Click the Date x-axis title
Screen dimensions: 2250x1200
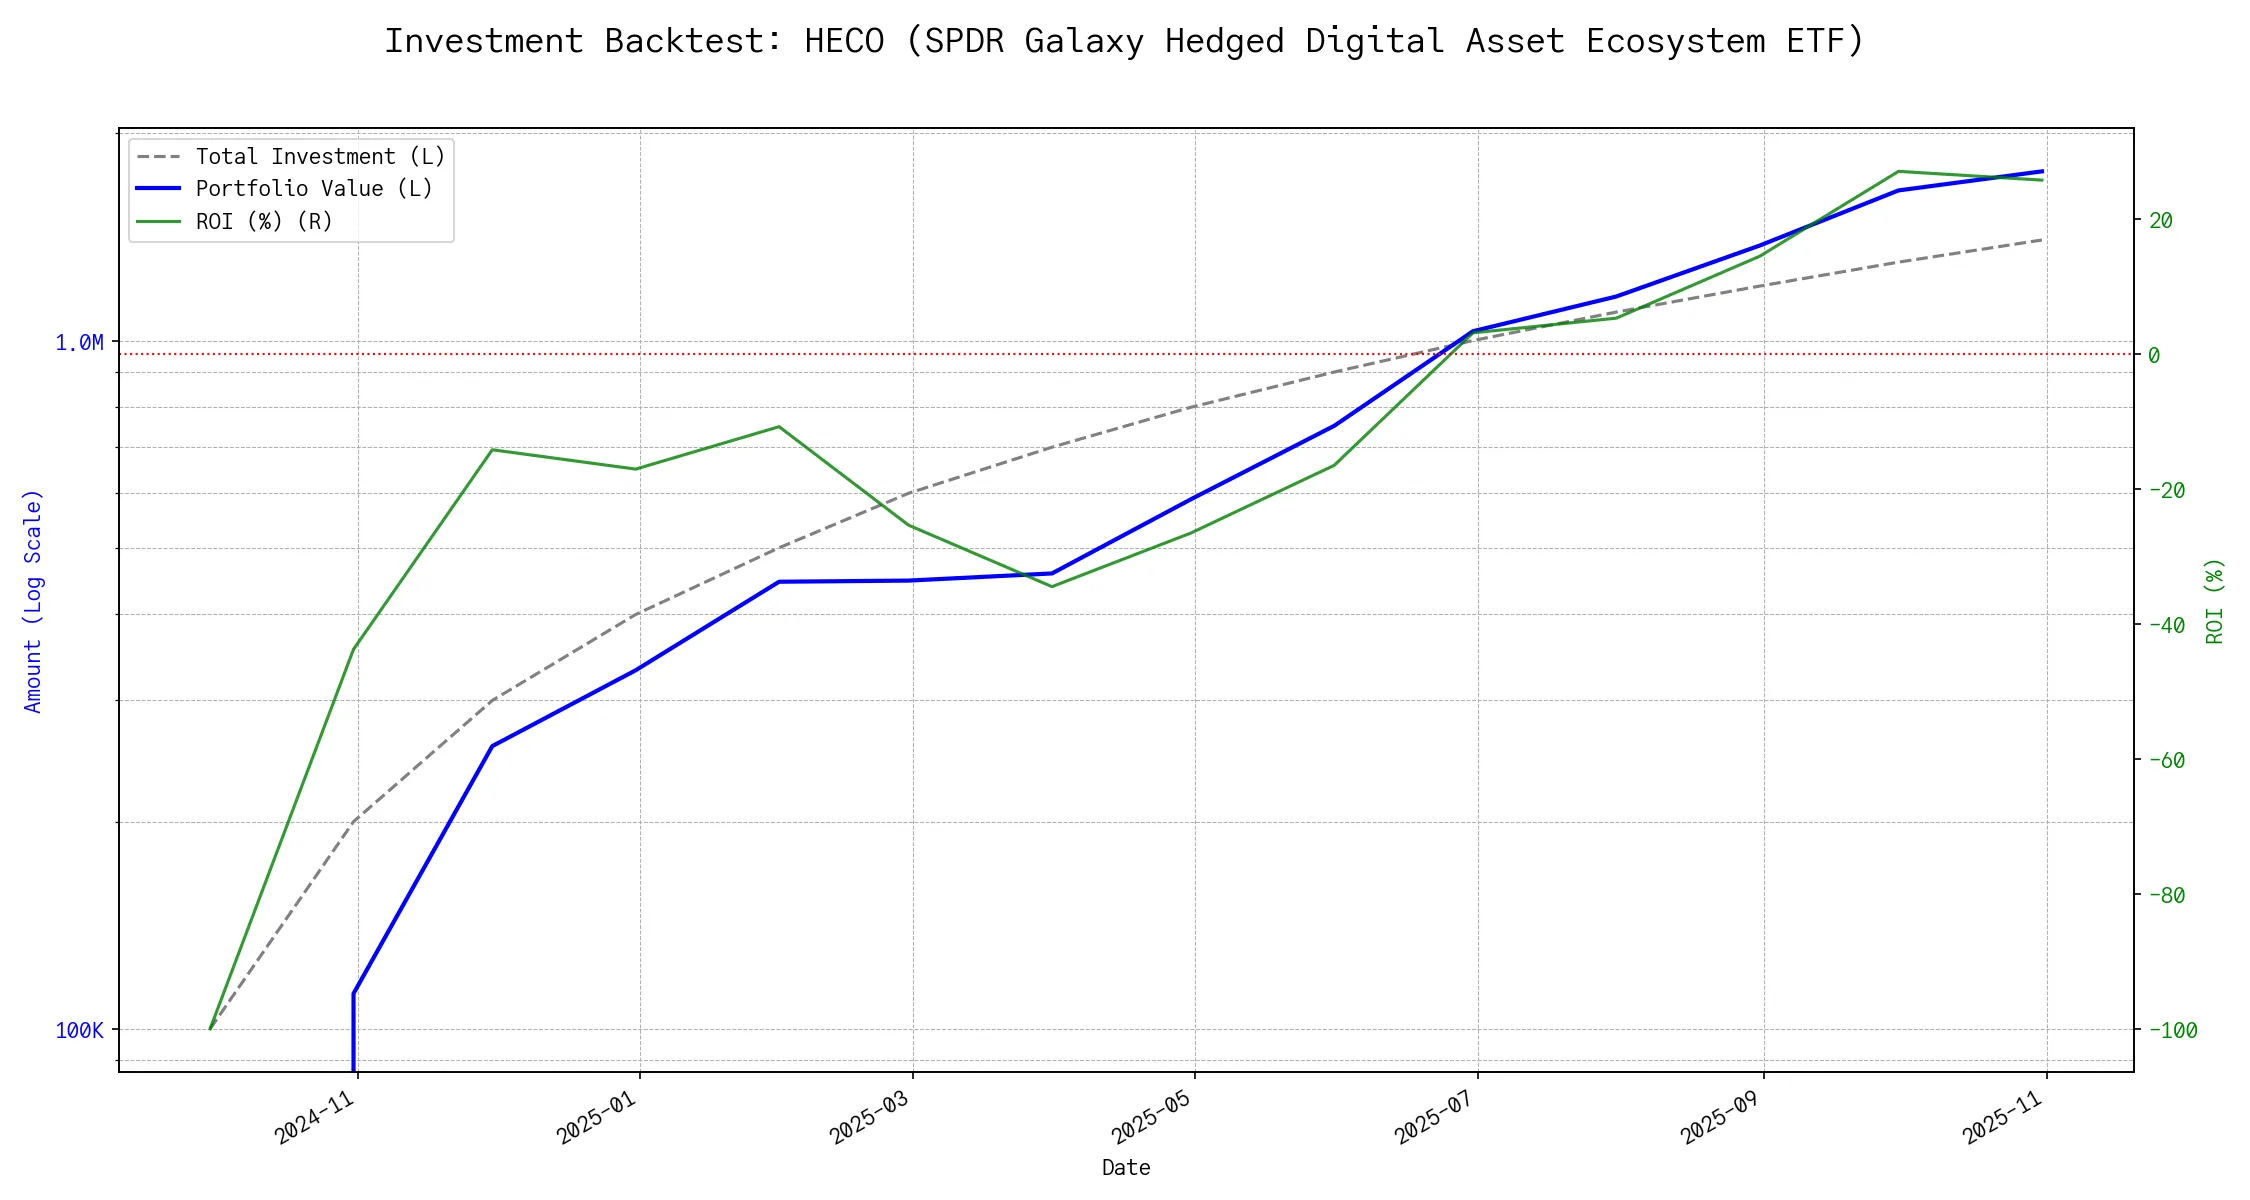point(1126,1168)
